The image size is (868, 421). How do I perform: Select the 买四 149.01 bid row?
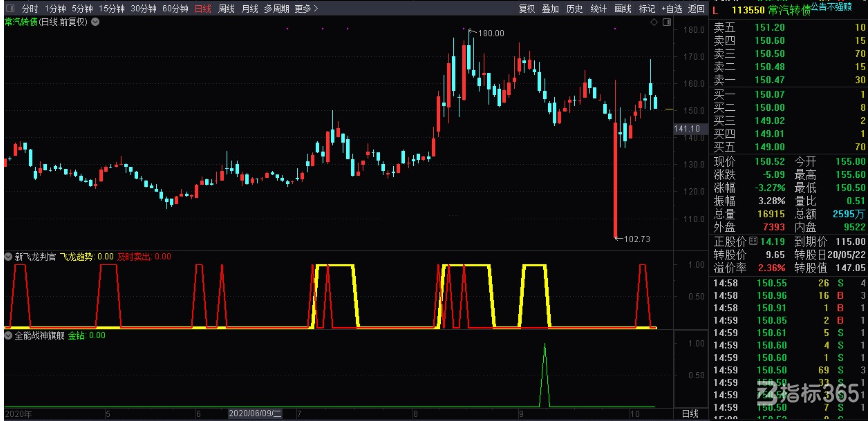[x=789, y=134]
